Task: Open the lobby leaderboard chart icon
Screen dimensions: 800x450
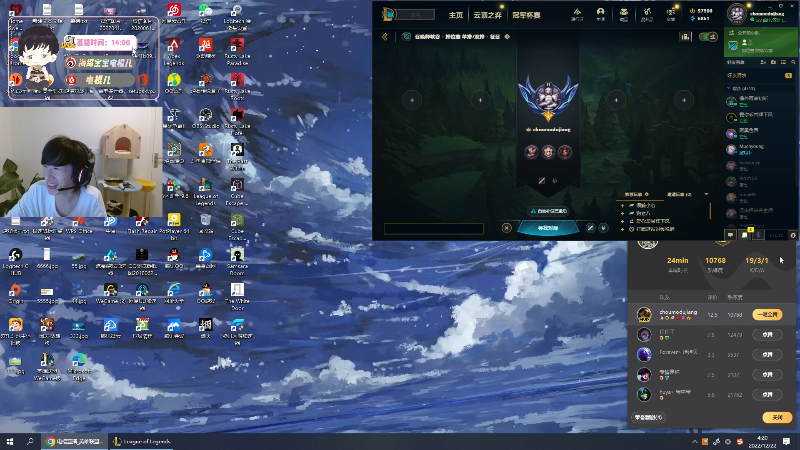Action: (x=685, y=37)
